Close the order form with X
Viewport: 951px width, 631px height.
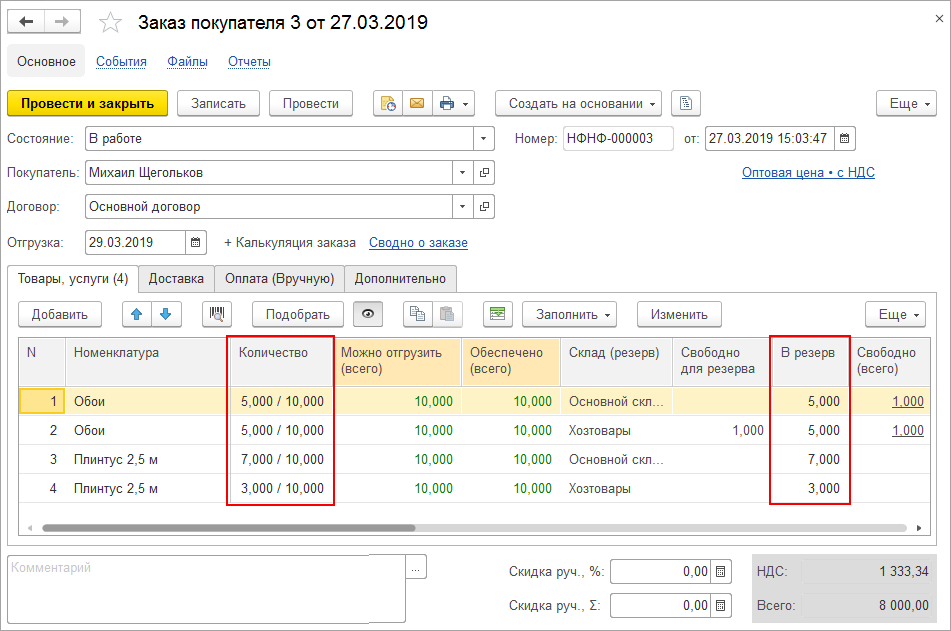pyautogui.click(x=939, y=19)
